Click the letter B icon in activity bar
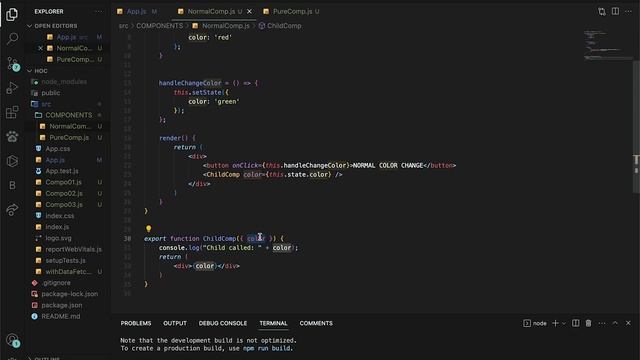Screen dimensions: 640x360 (12, 185)
